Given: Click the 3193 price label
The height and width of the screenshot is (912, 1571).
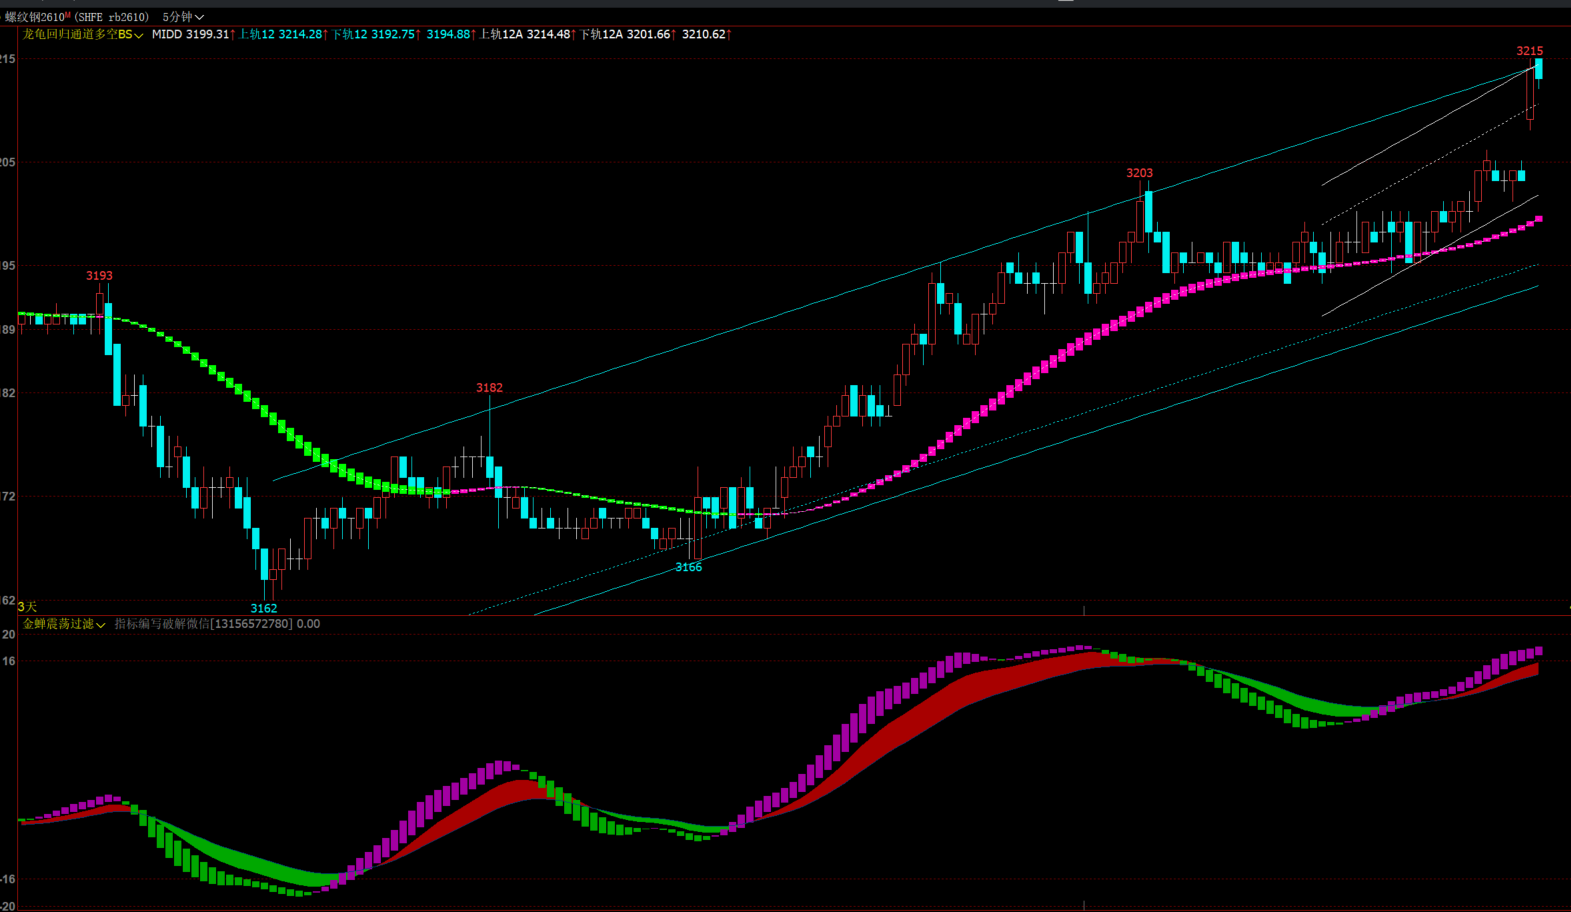Looking at the screenshot, I should click(x=99, y=276).
